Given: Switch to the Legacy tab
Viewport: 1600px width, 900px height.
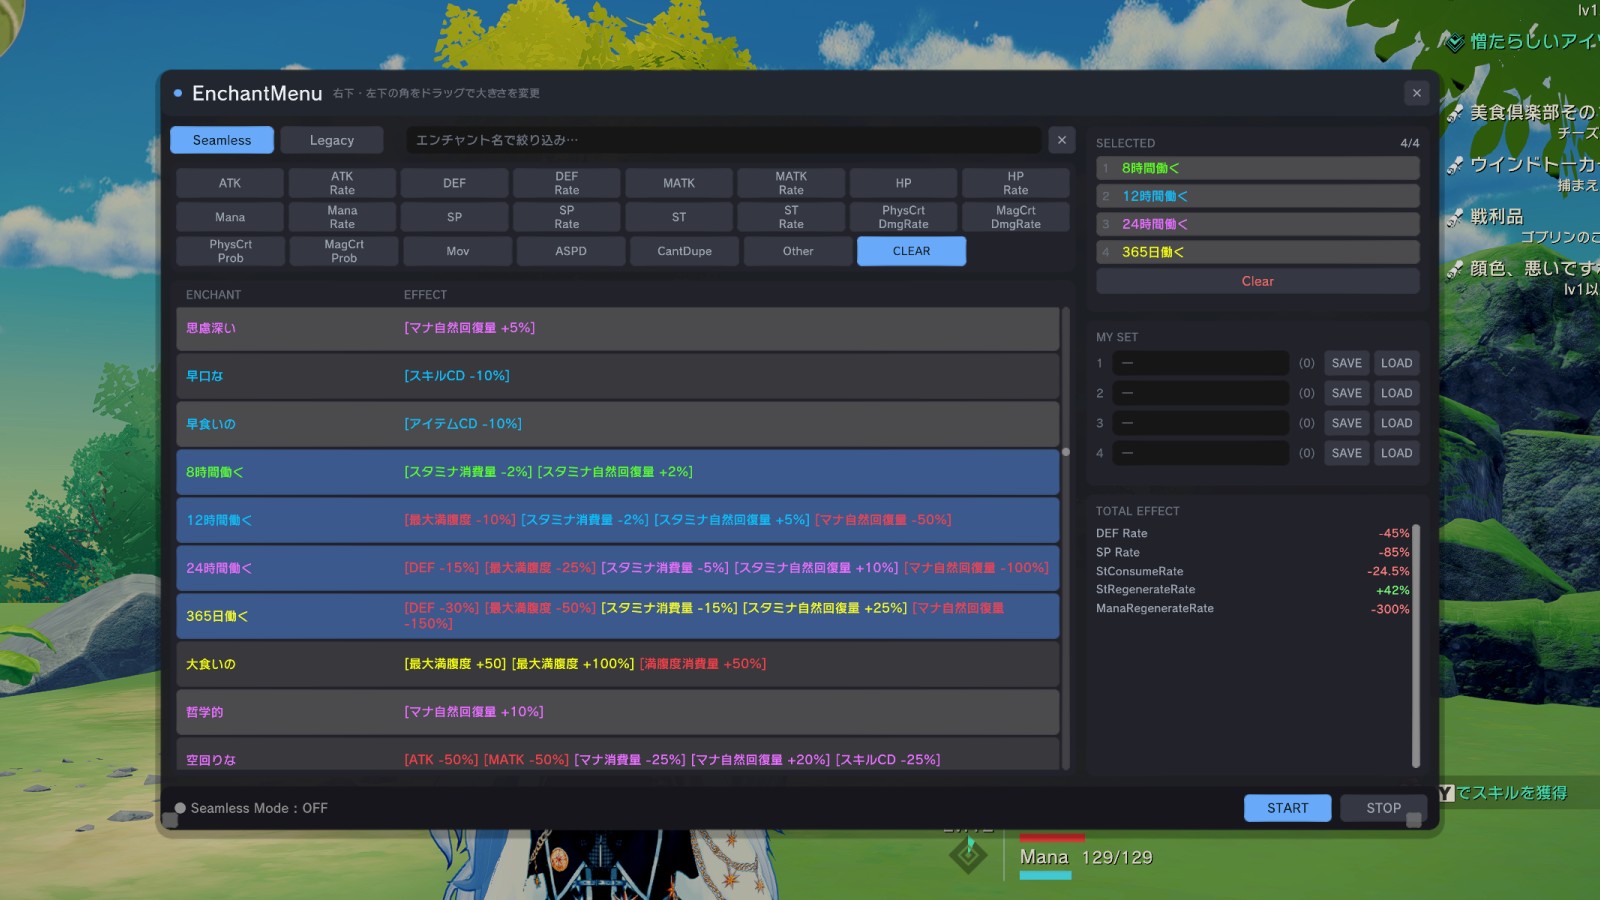Looking at the screenshot, I should [x=332, y=140].
